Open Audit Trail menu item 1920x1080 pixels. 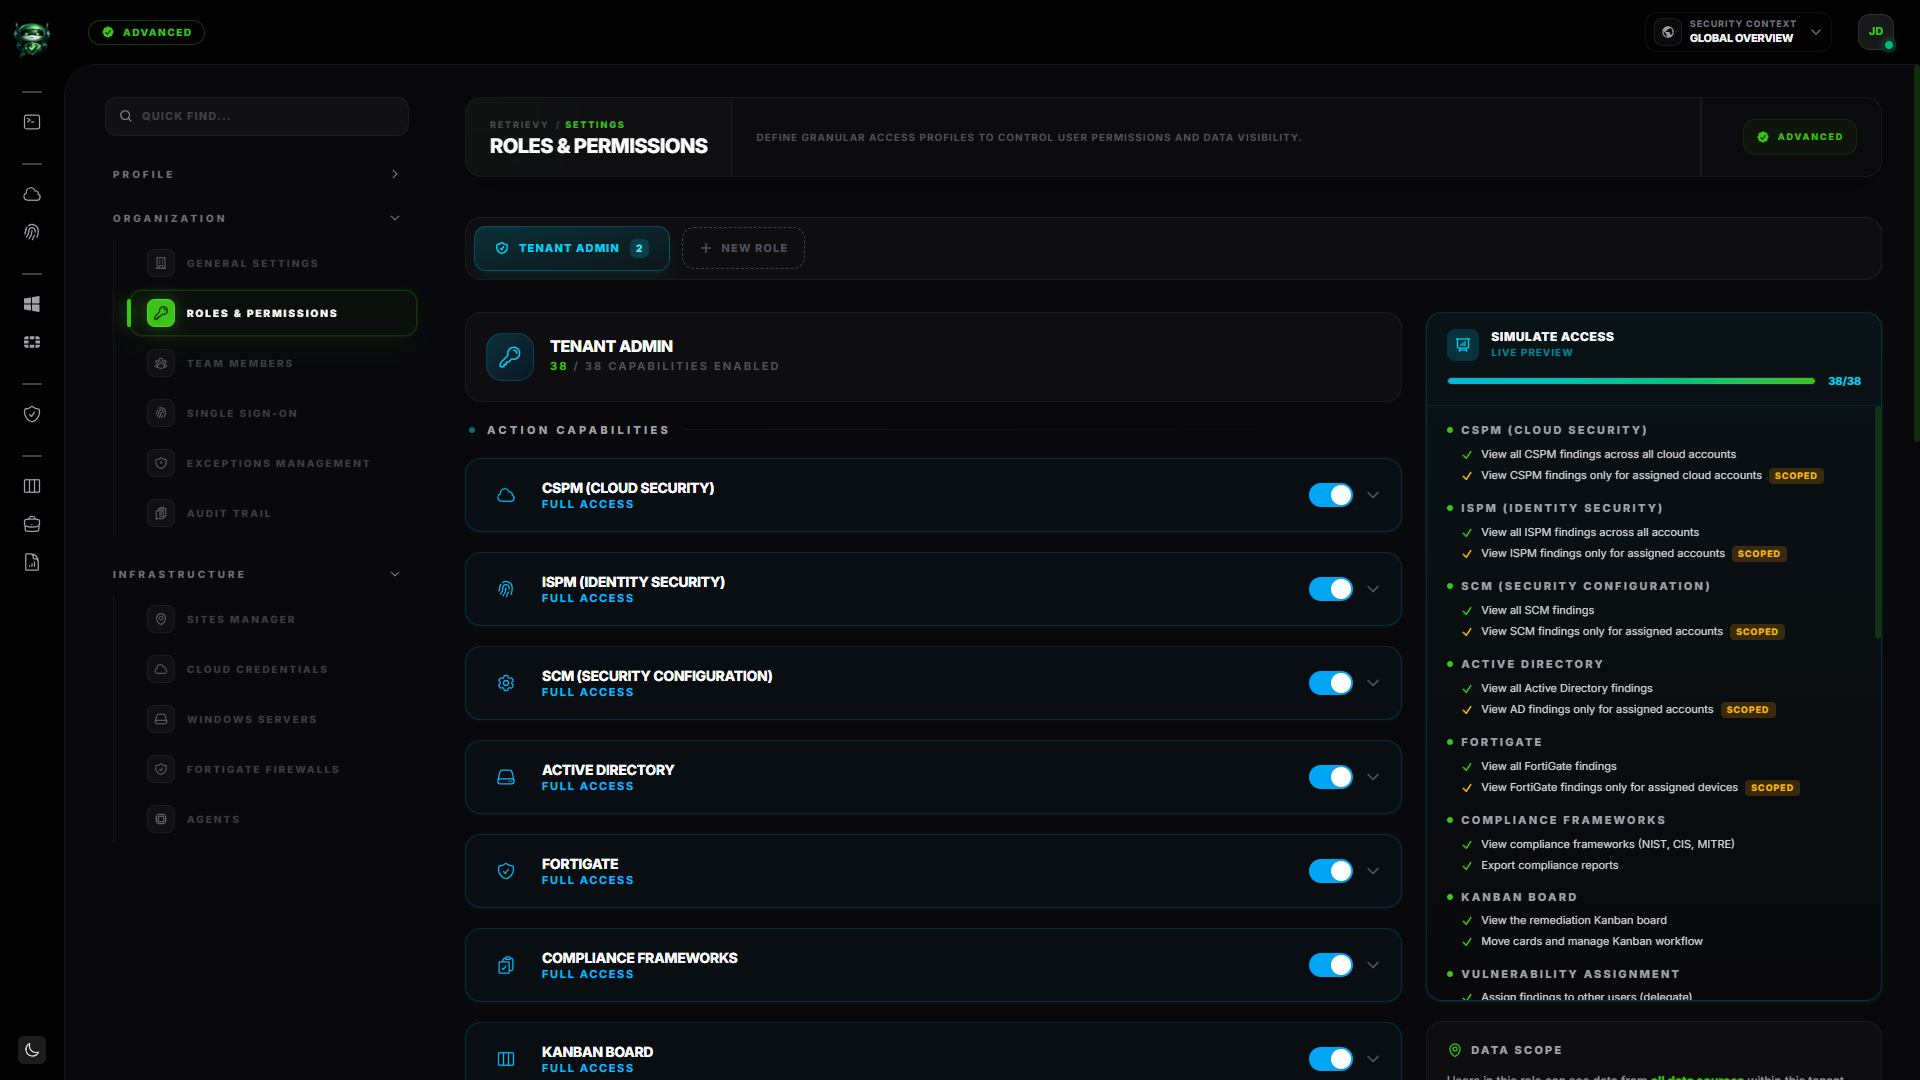coord(272,513)
